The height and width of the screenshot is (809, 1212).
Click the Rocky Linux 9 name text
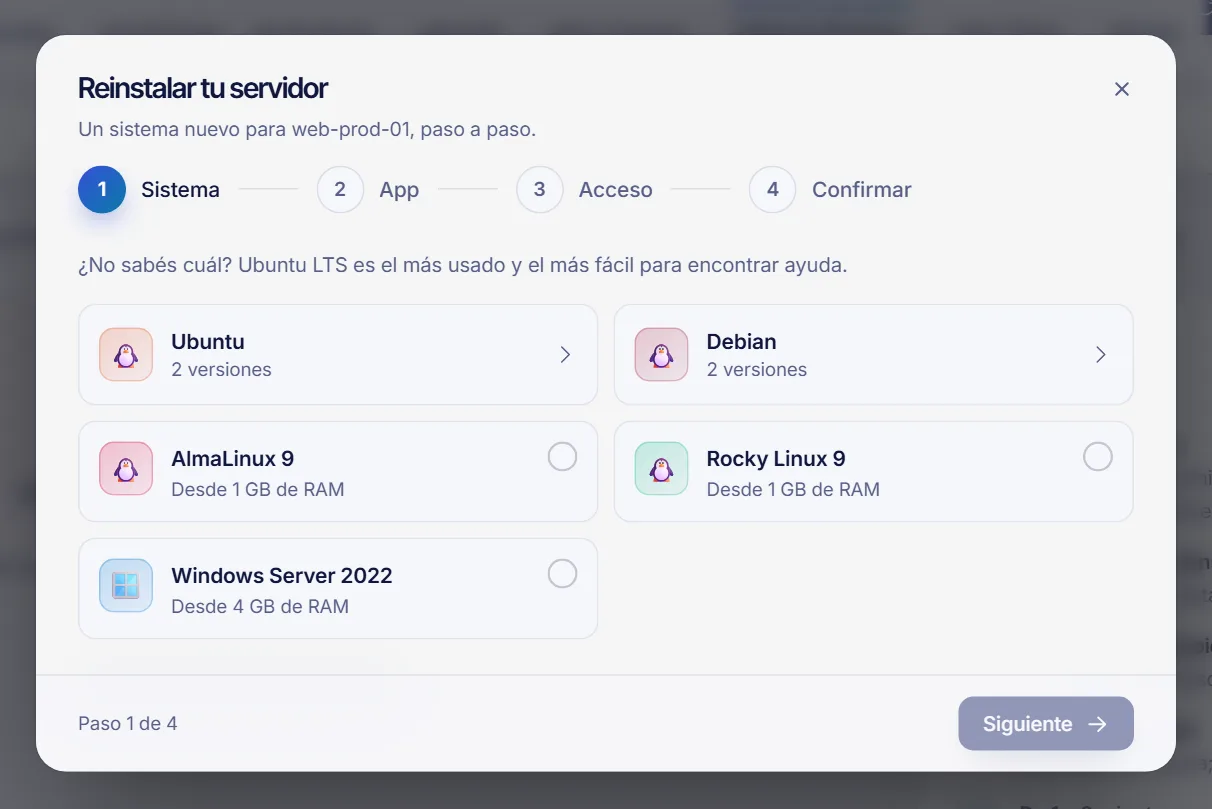(776, 459)
